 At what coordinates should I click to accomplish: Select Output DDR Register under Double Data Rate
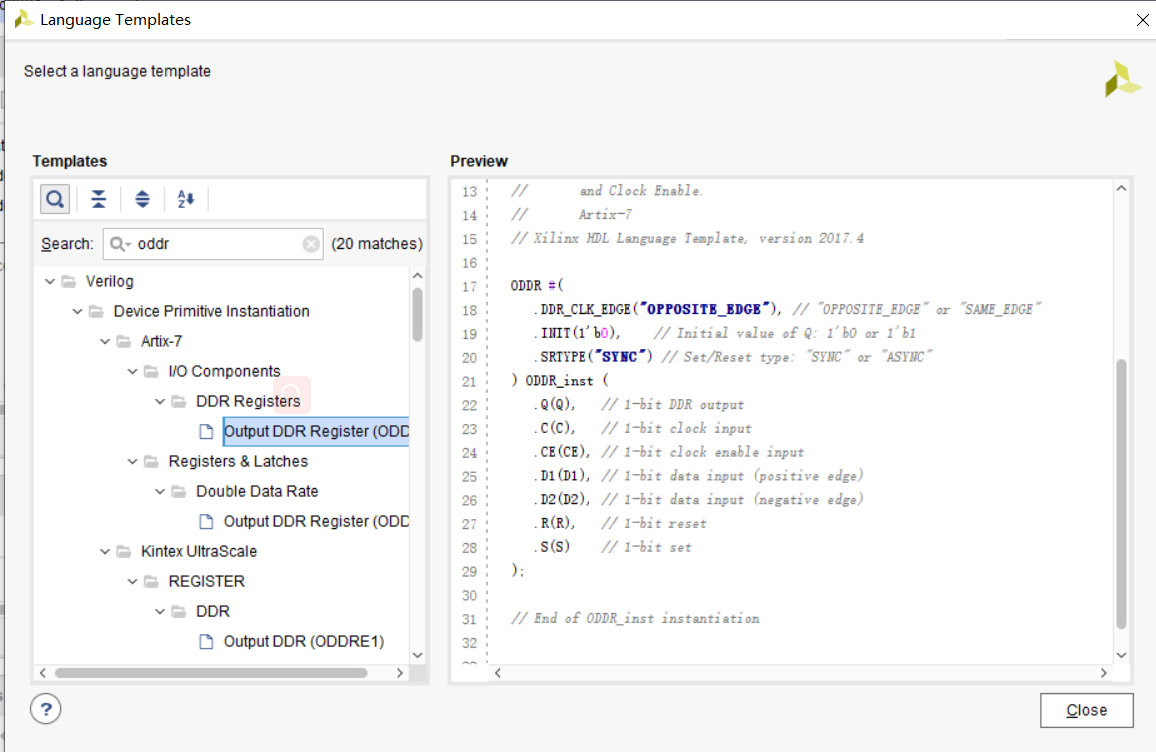click(316, 521)
